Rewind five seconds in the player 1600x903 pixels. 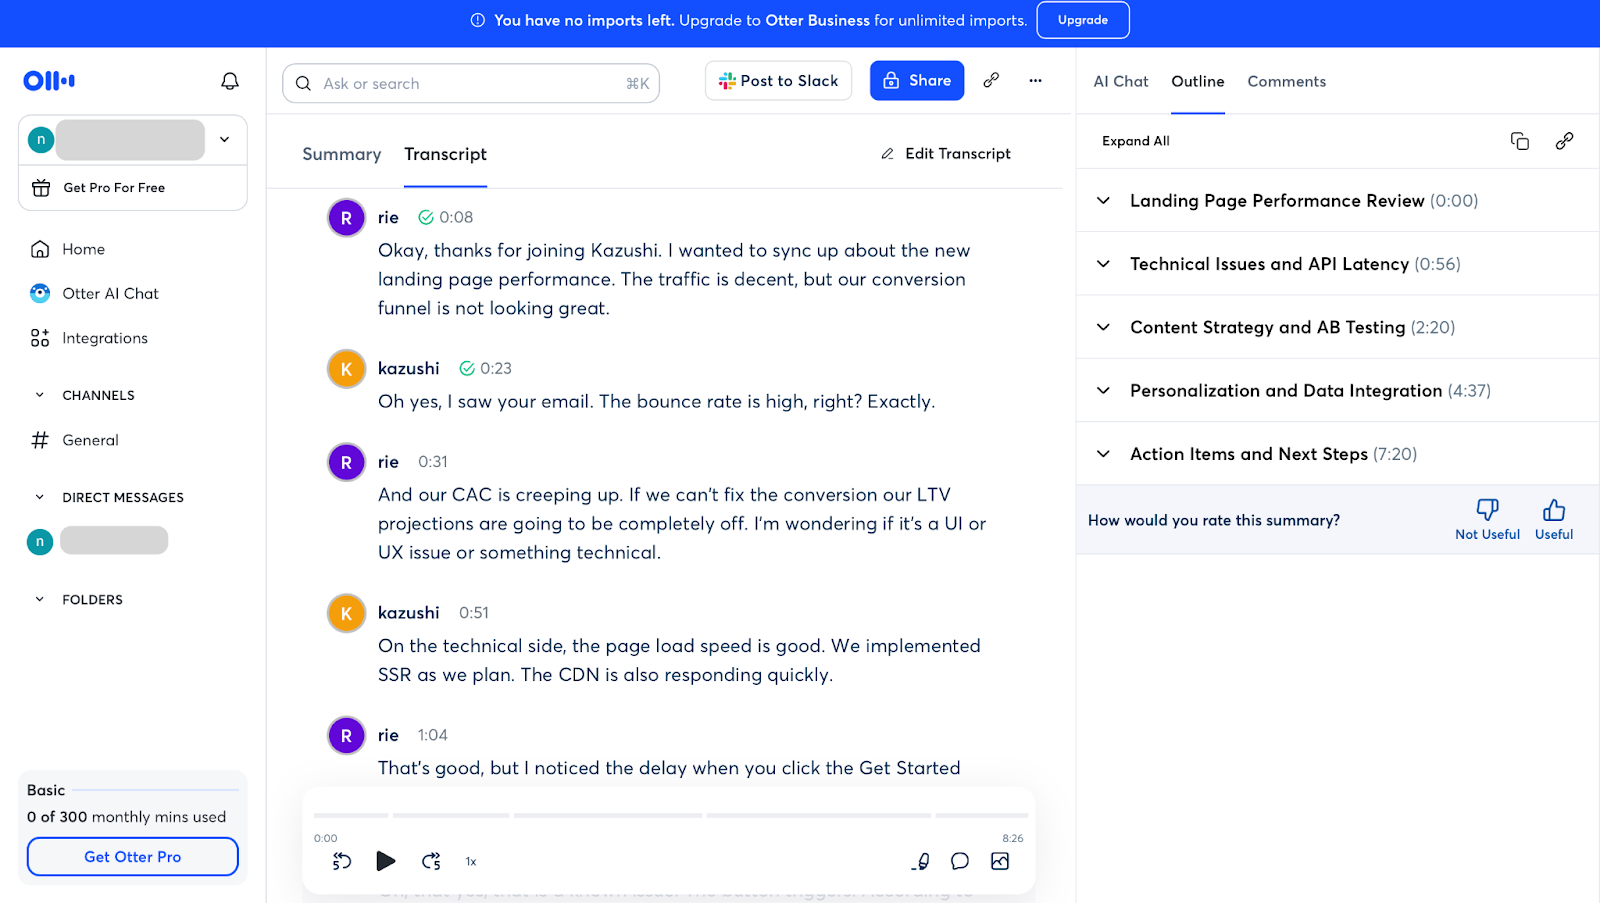tap(342, 861)
